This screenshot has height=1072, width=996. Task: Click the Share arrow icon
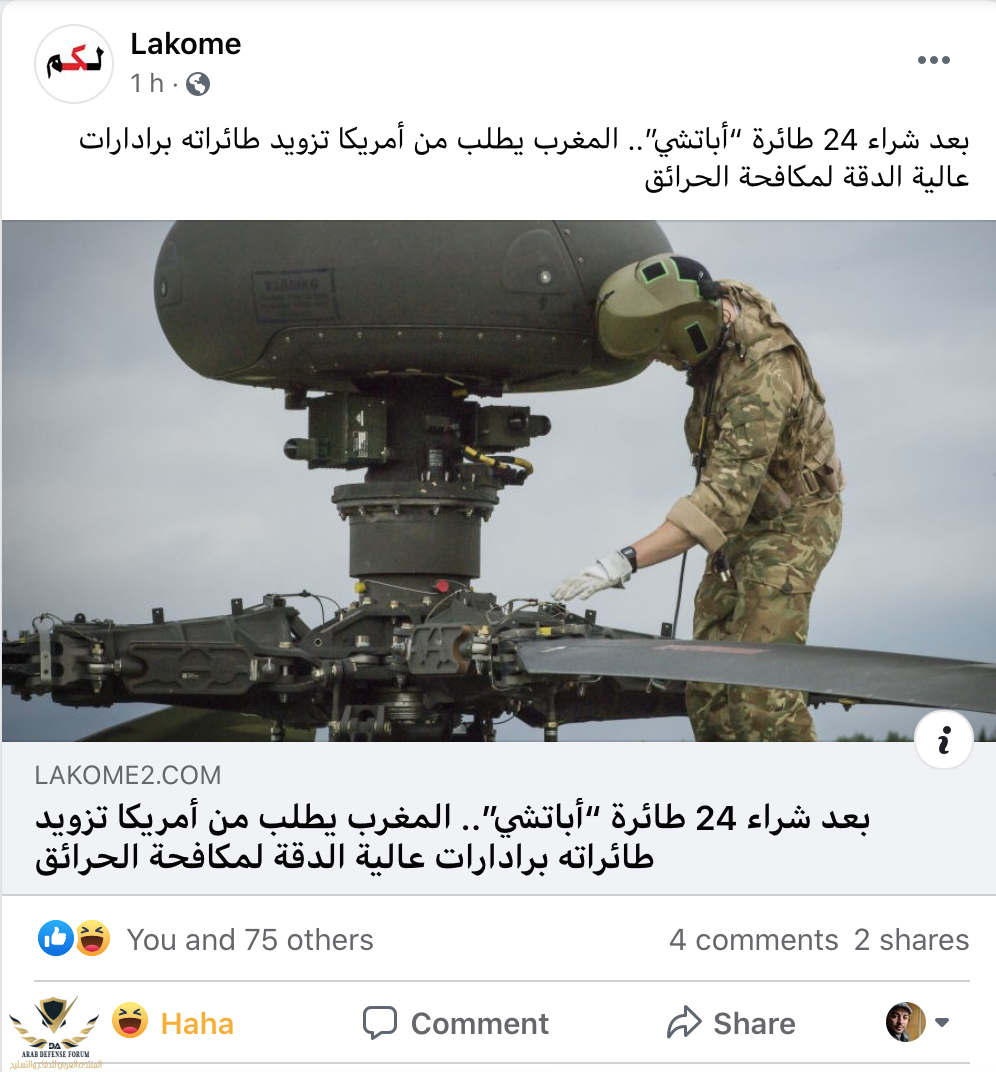coord(684,1023)
